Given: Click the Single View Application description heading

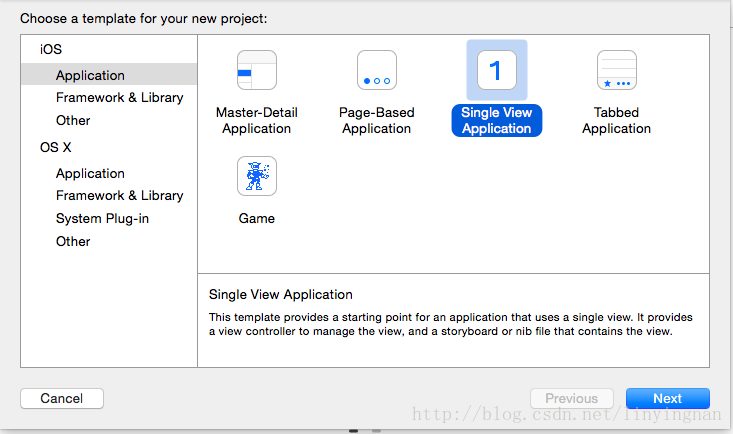Looking at the screenshot, I should pyautogui.click(x=280, y=295).
